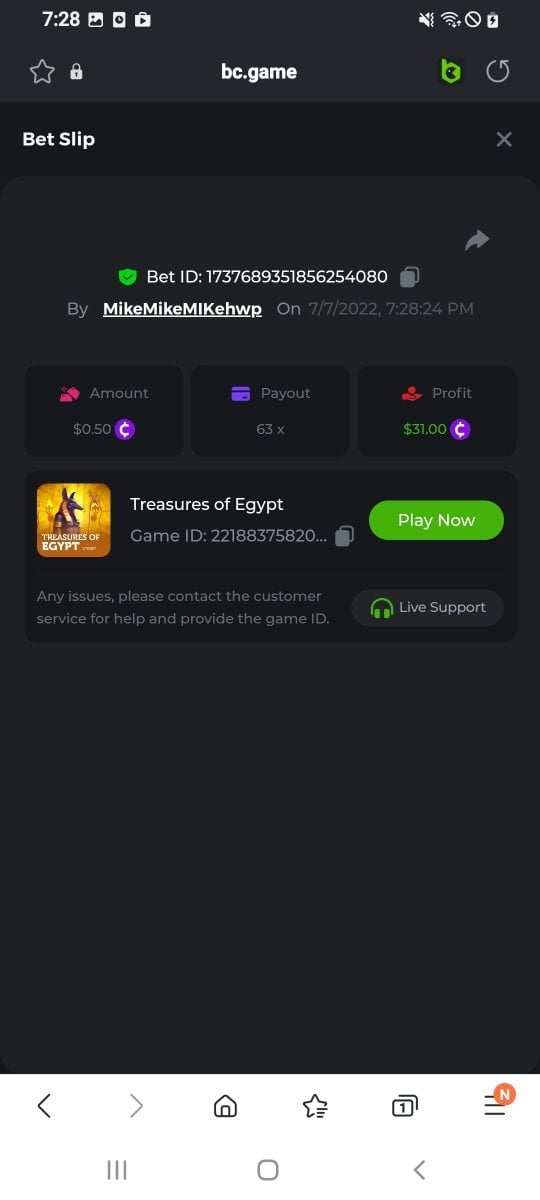Open MikeMikeMIKehwp user profile link
The width and height of the screenshot is (540, 1200).
click(182, 309)
